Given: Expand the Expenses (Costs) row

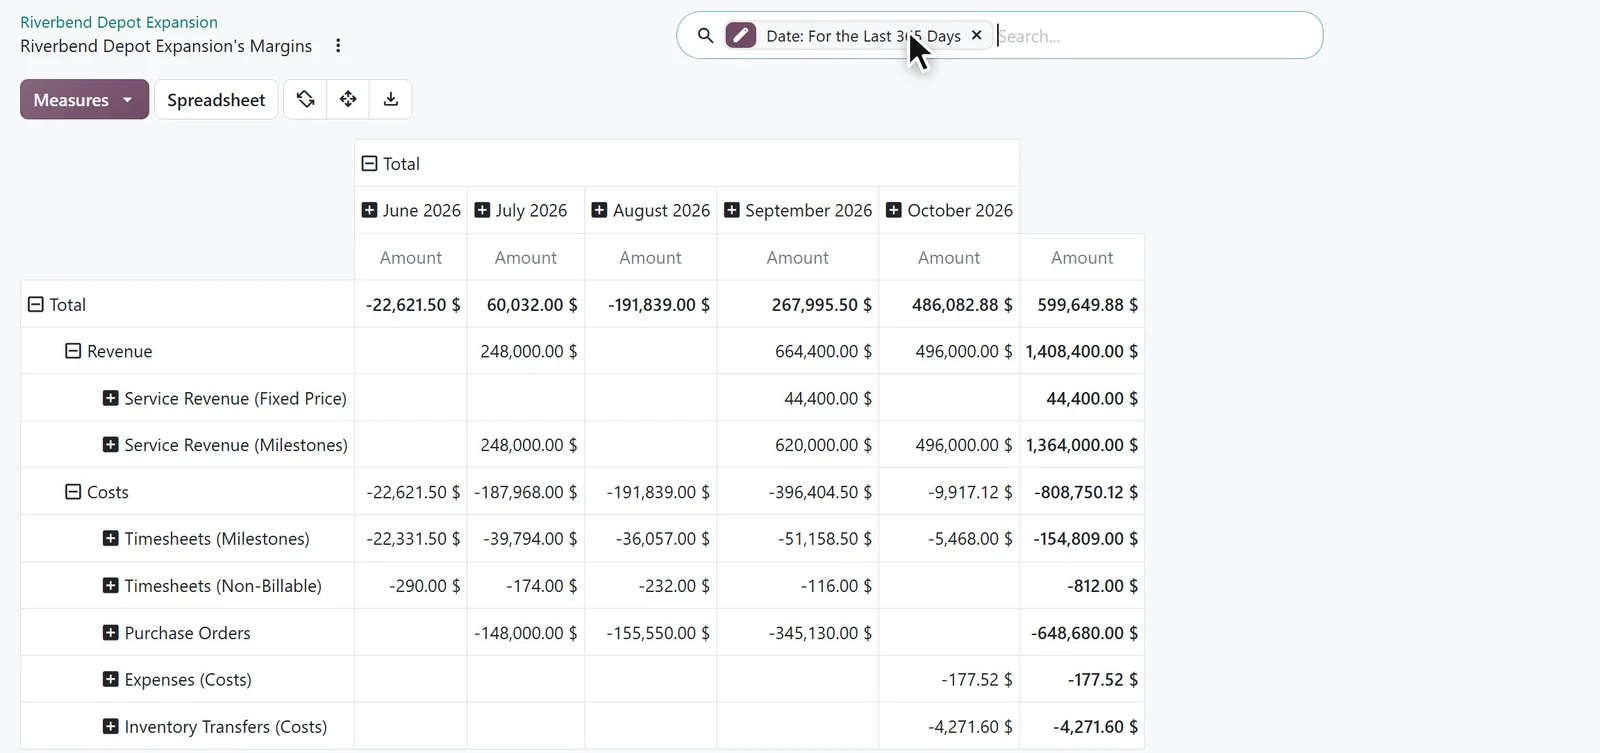Looking at the screenshot, I should (110, 679).
